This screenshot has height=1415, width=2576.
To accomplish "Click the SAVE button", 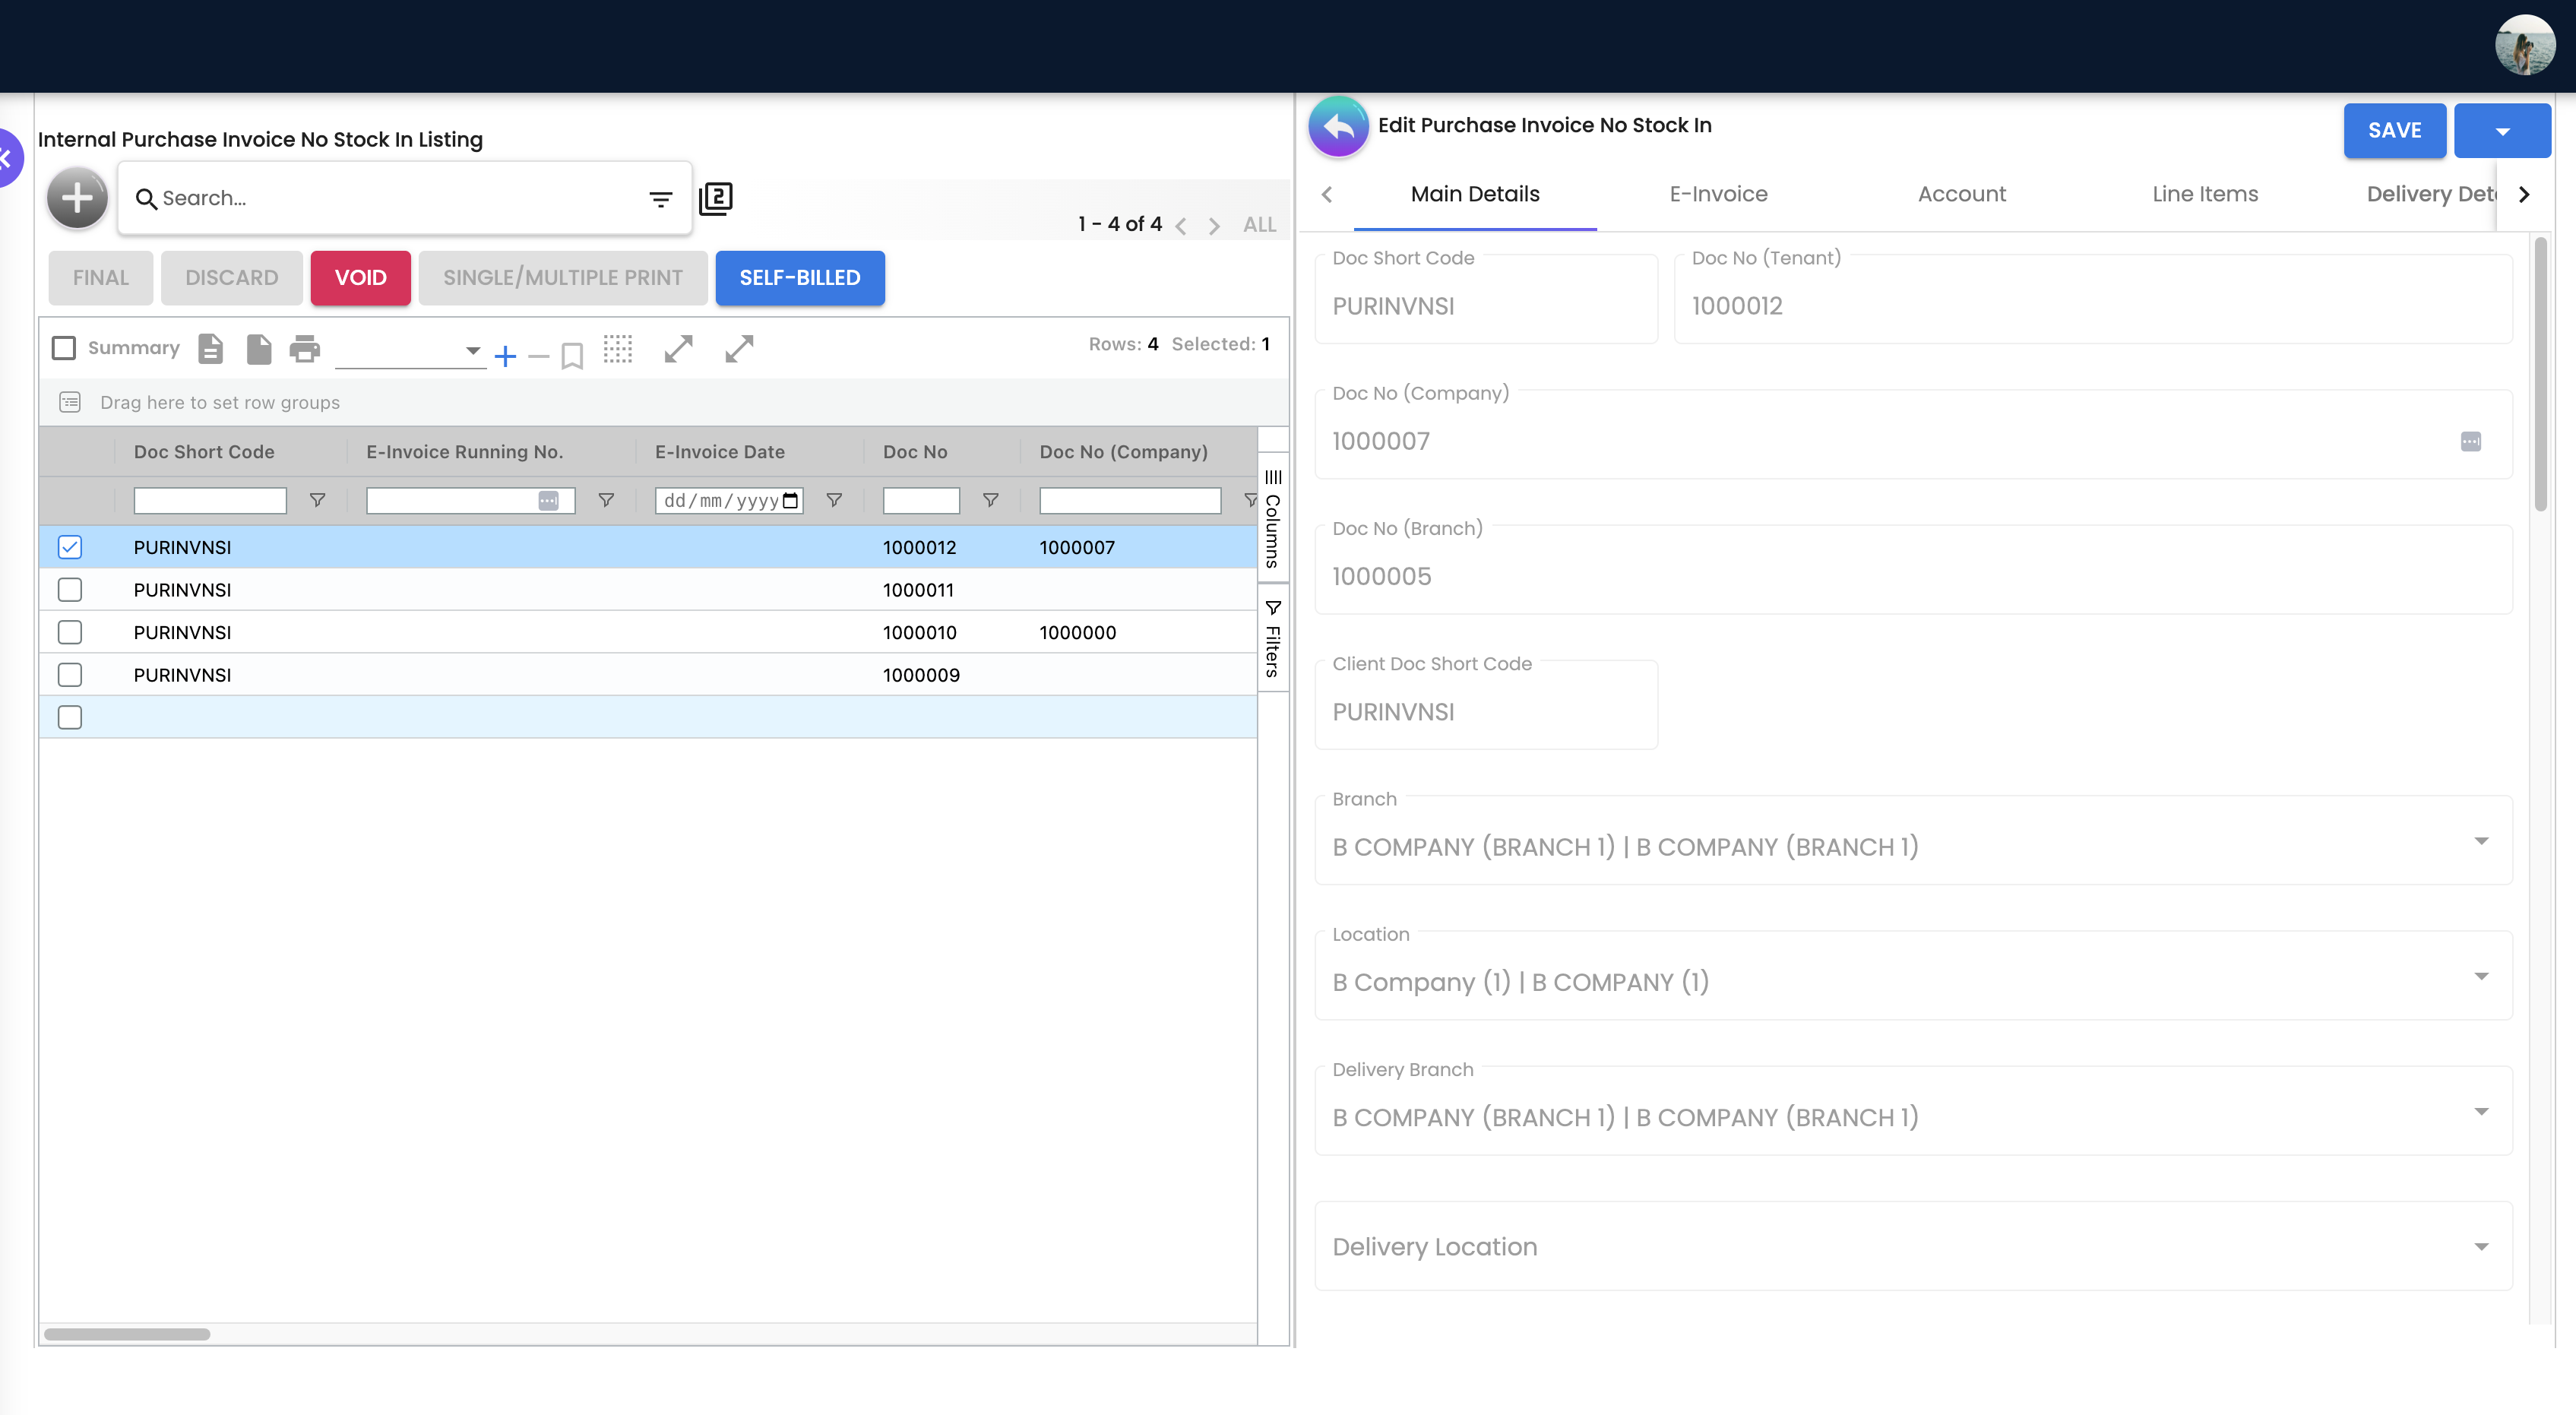I will tap(2394, 131).
